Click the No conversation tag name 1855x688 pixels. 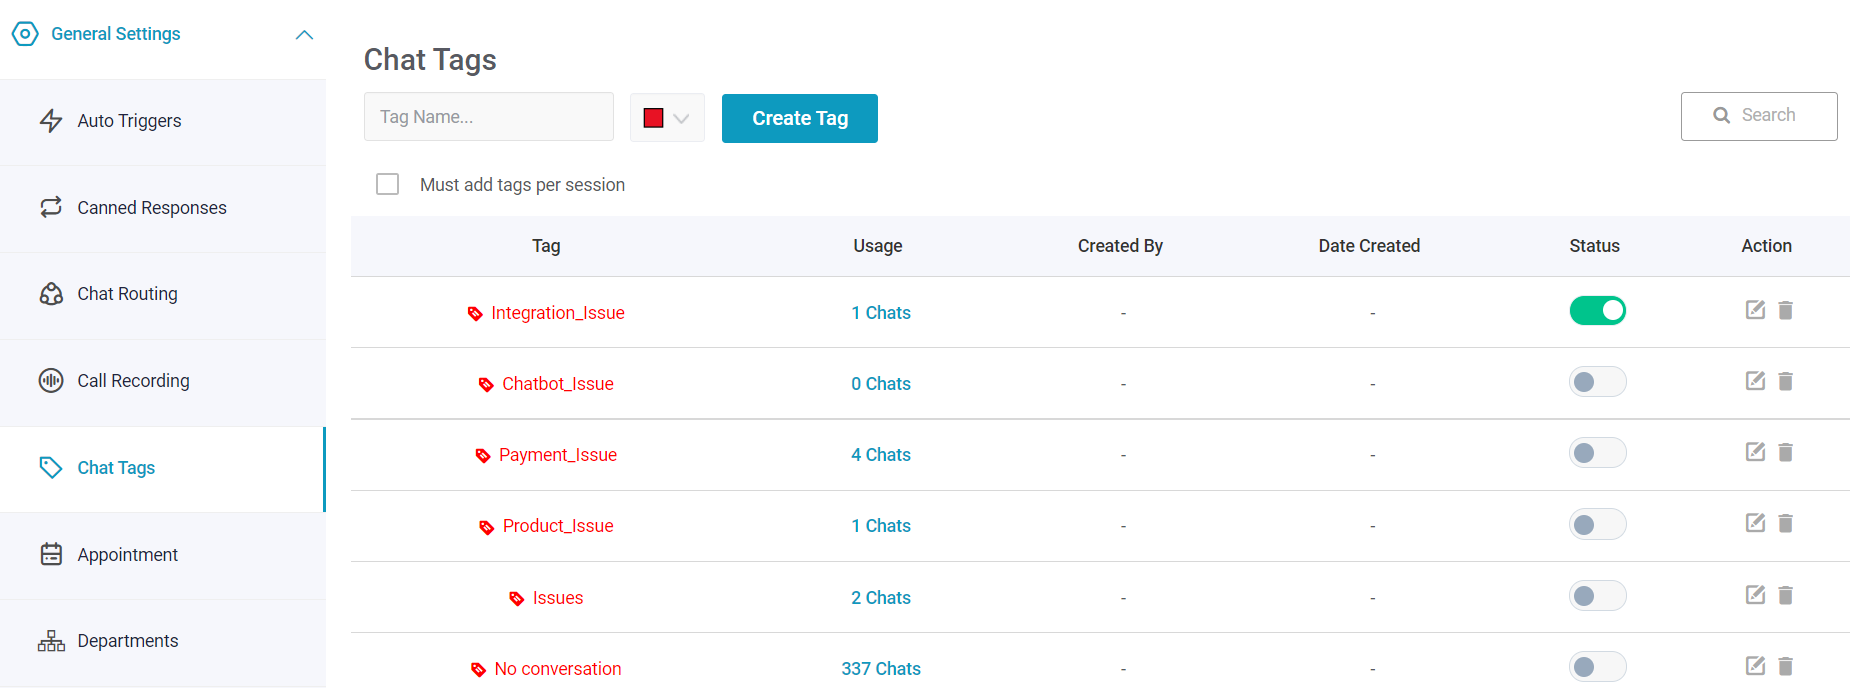[x=558, y=669]
